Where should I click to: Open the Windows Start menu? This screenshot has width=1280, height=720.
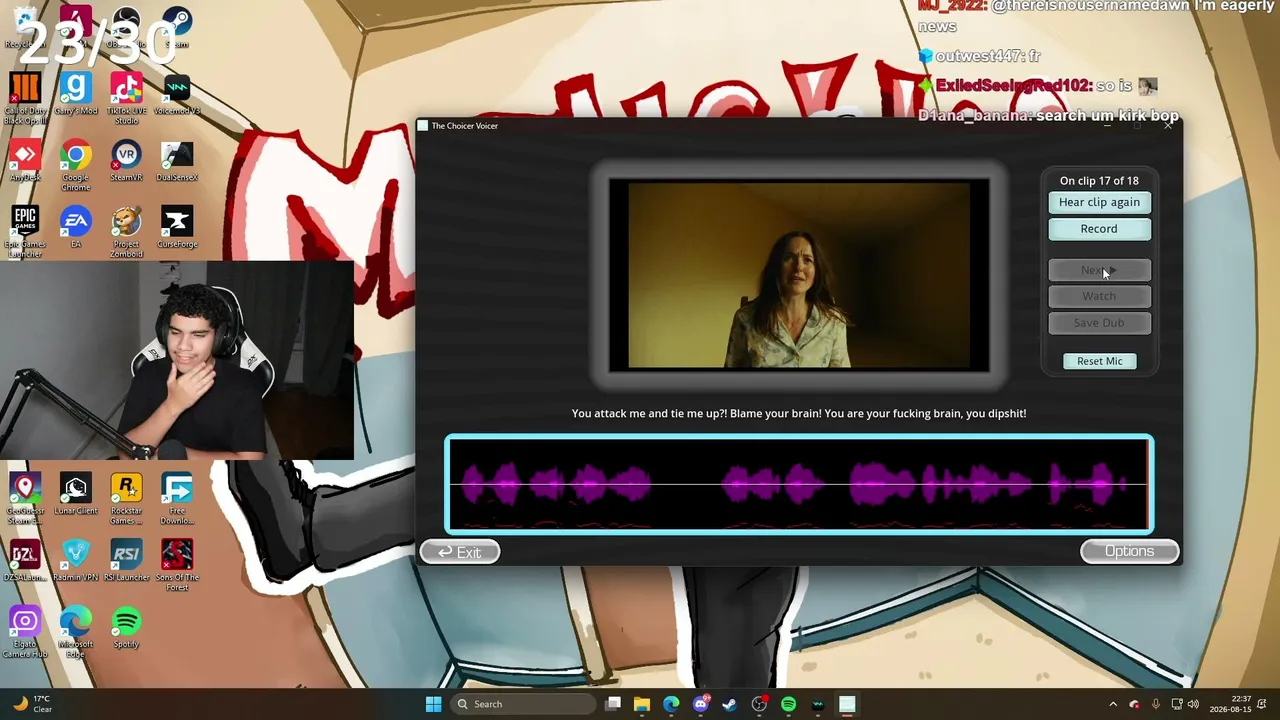tap(433, 704)
